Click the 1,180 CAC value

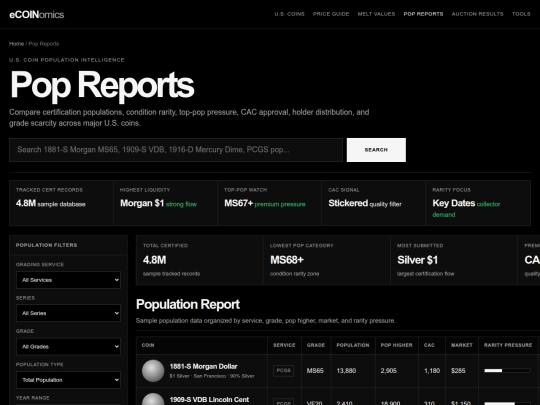click(x=432, y=371)
